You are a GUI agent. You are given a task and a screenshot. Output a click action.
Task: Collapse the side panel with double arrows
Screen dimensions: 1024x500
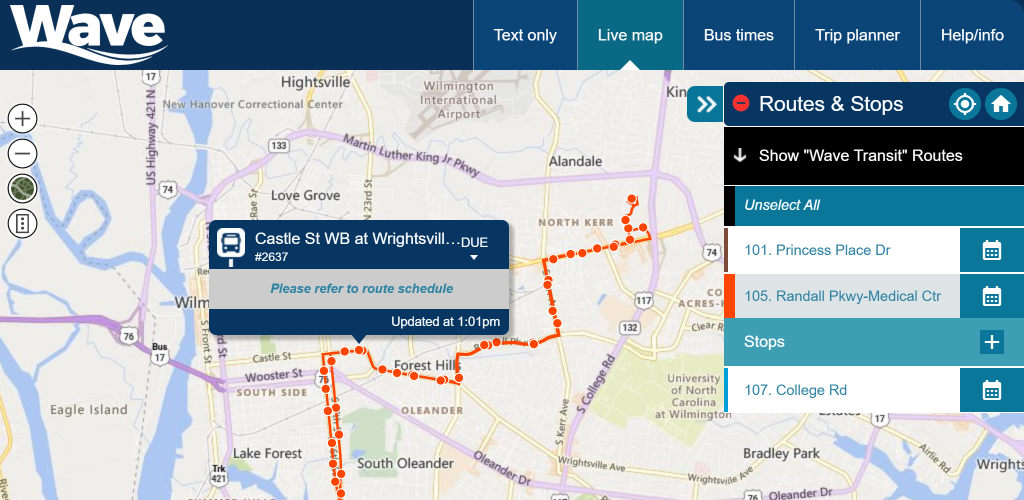[x=705, y=104]
